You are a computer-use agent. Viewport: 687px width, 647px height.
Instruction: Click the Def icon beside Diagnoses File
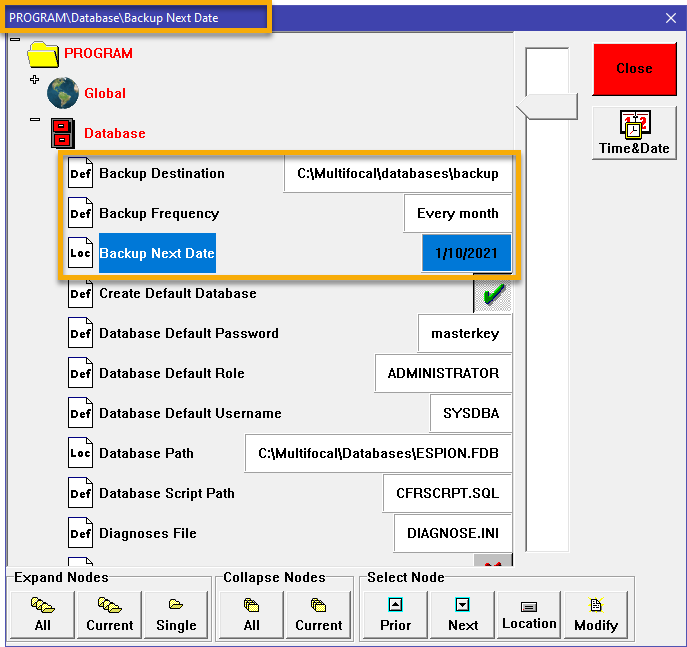click(80, 533)
